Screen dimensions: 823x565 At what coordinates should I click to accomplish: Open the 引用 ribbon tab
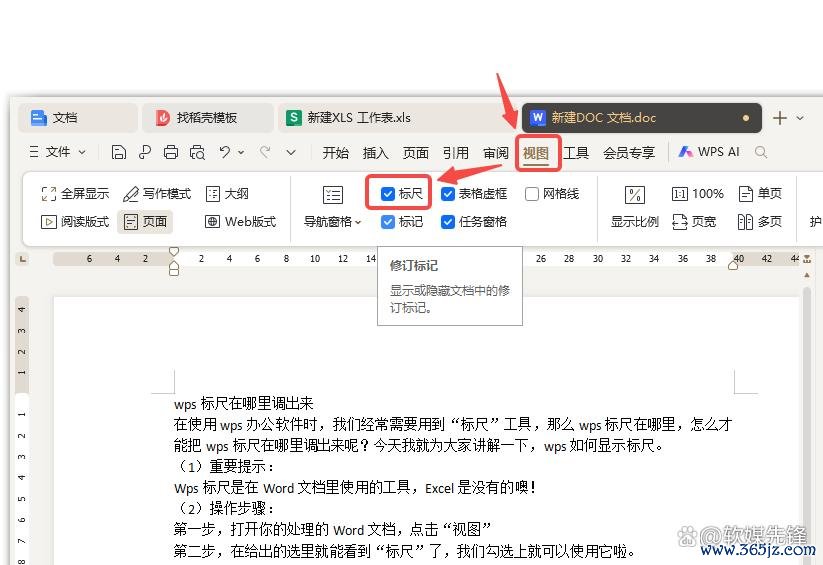tap(456, 153)
